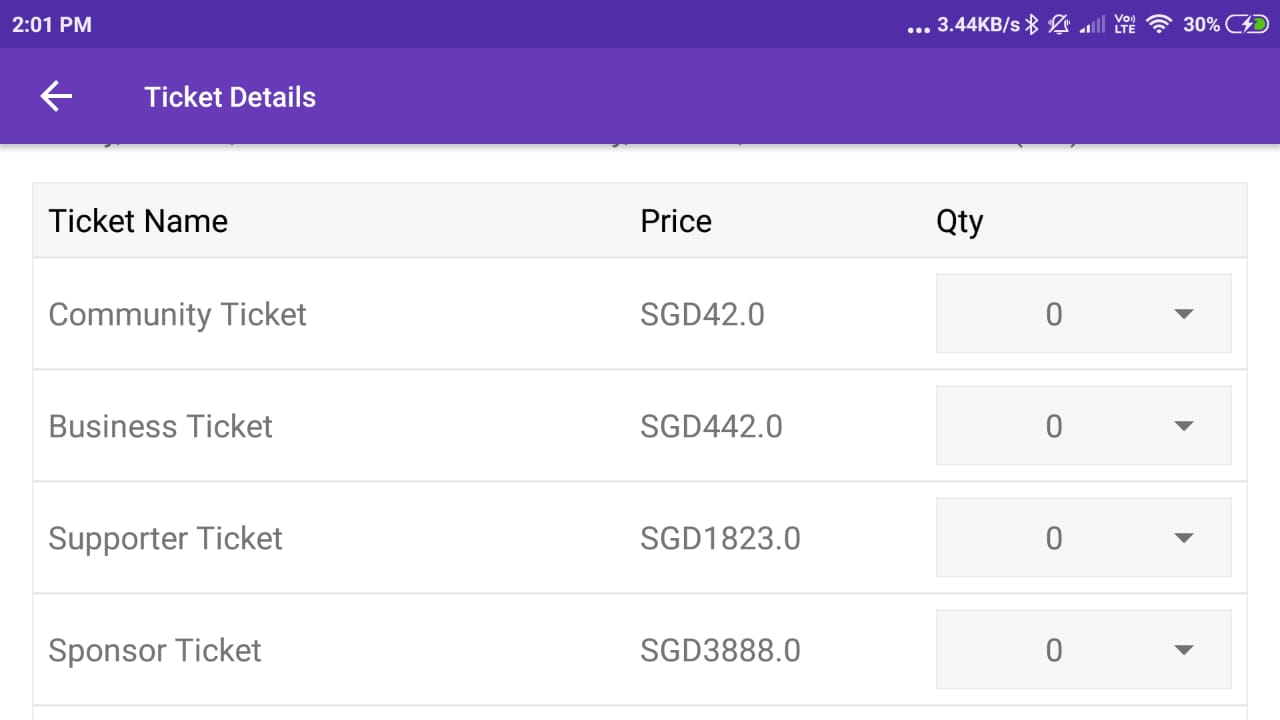
Task: Tap the Qty column header
Action: (959, 221)
